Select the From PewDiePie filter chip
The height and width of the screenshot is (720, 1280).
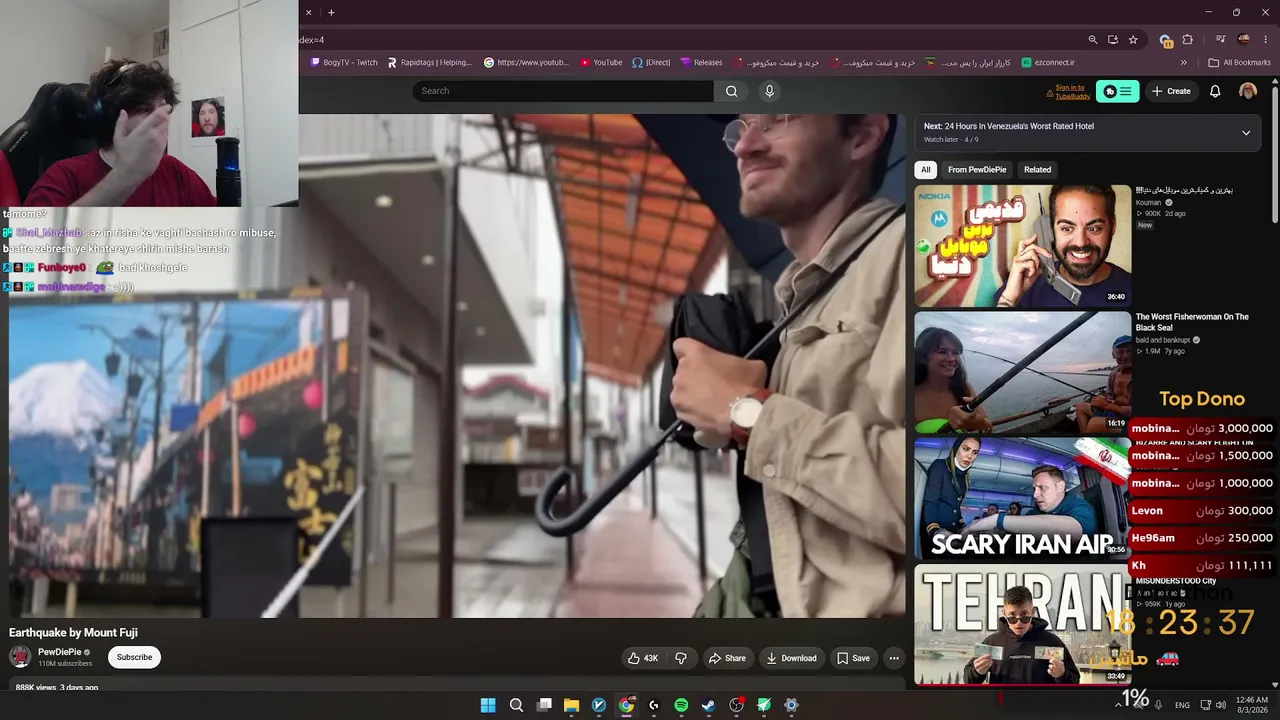[x=977, y=170]
